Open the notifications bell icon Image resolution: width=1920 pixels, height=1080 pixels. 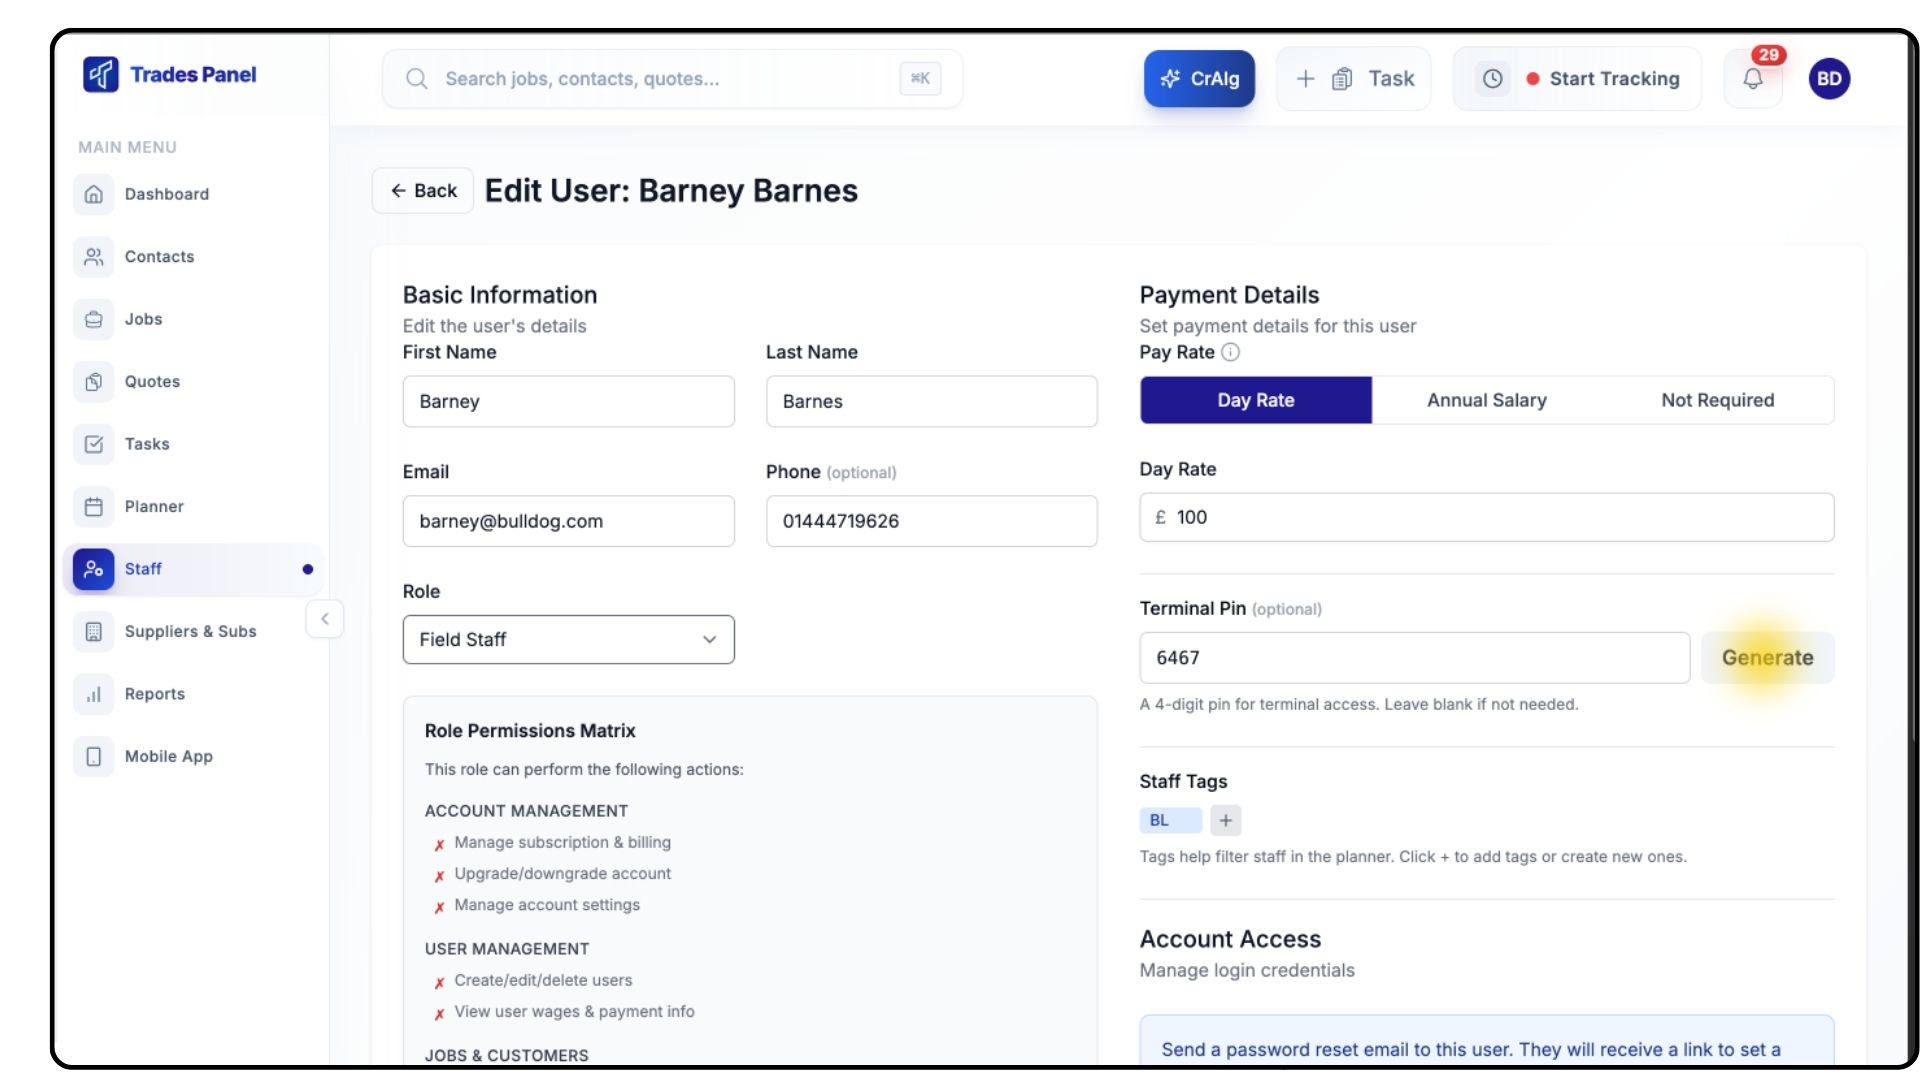[x=1752, y=79]
